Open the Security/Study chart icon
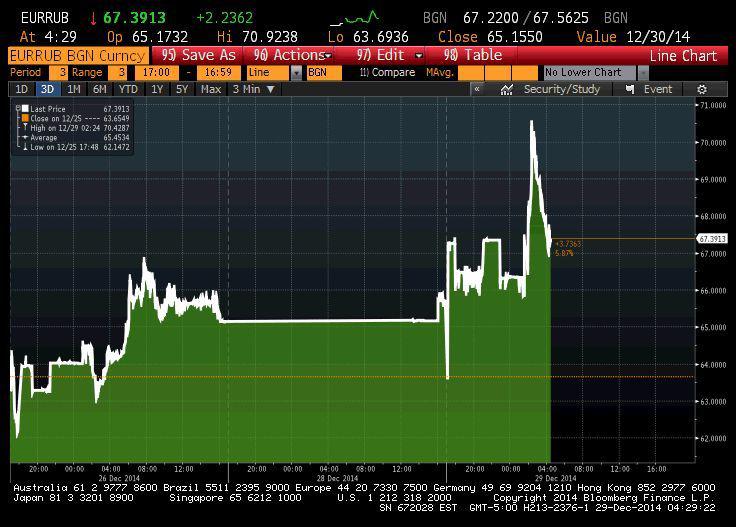 coord(508,89)
